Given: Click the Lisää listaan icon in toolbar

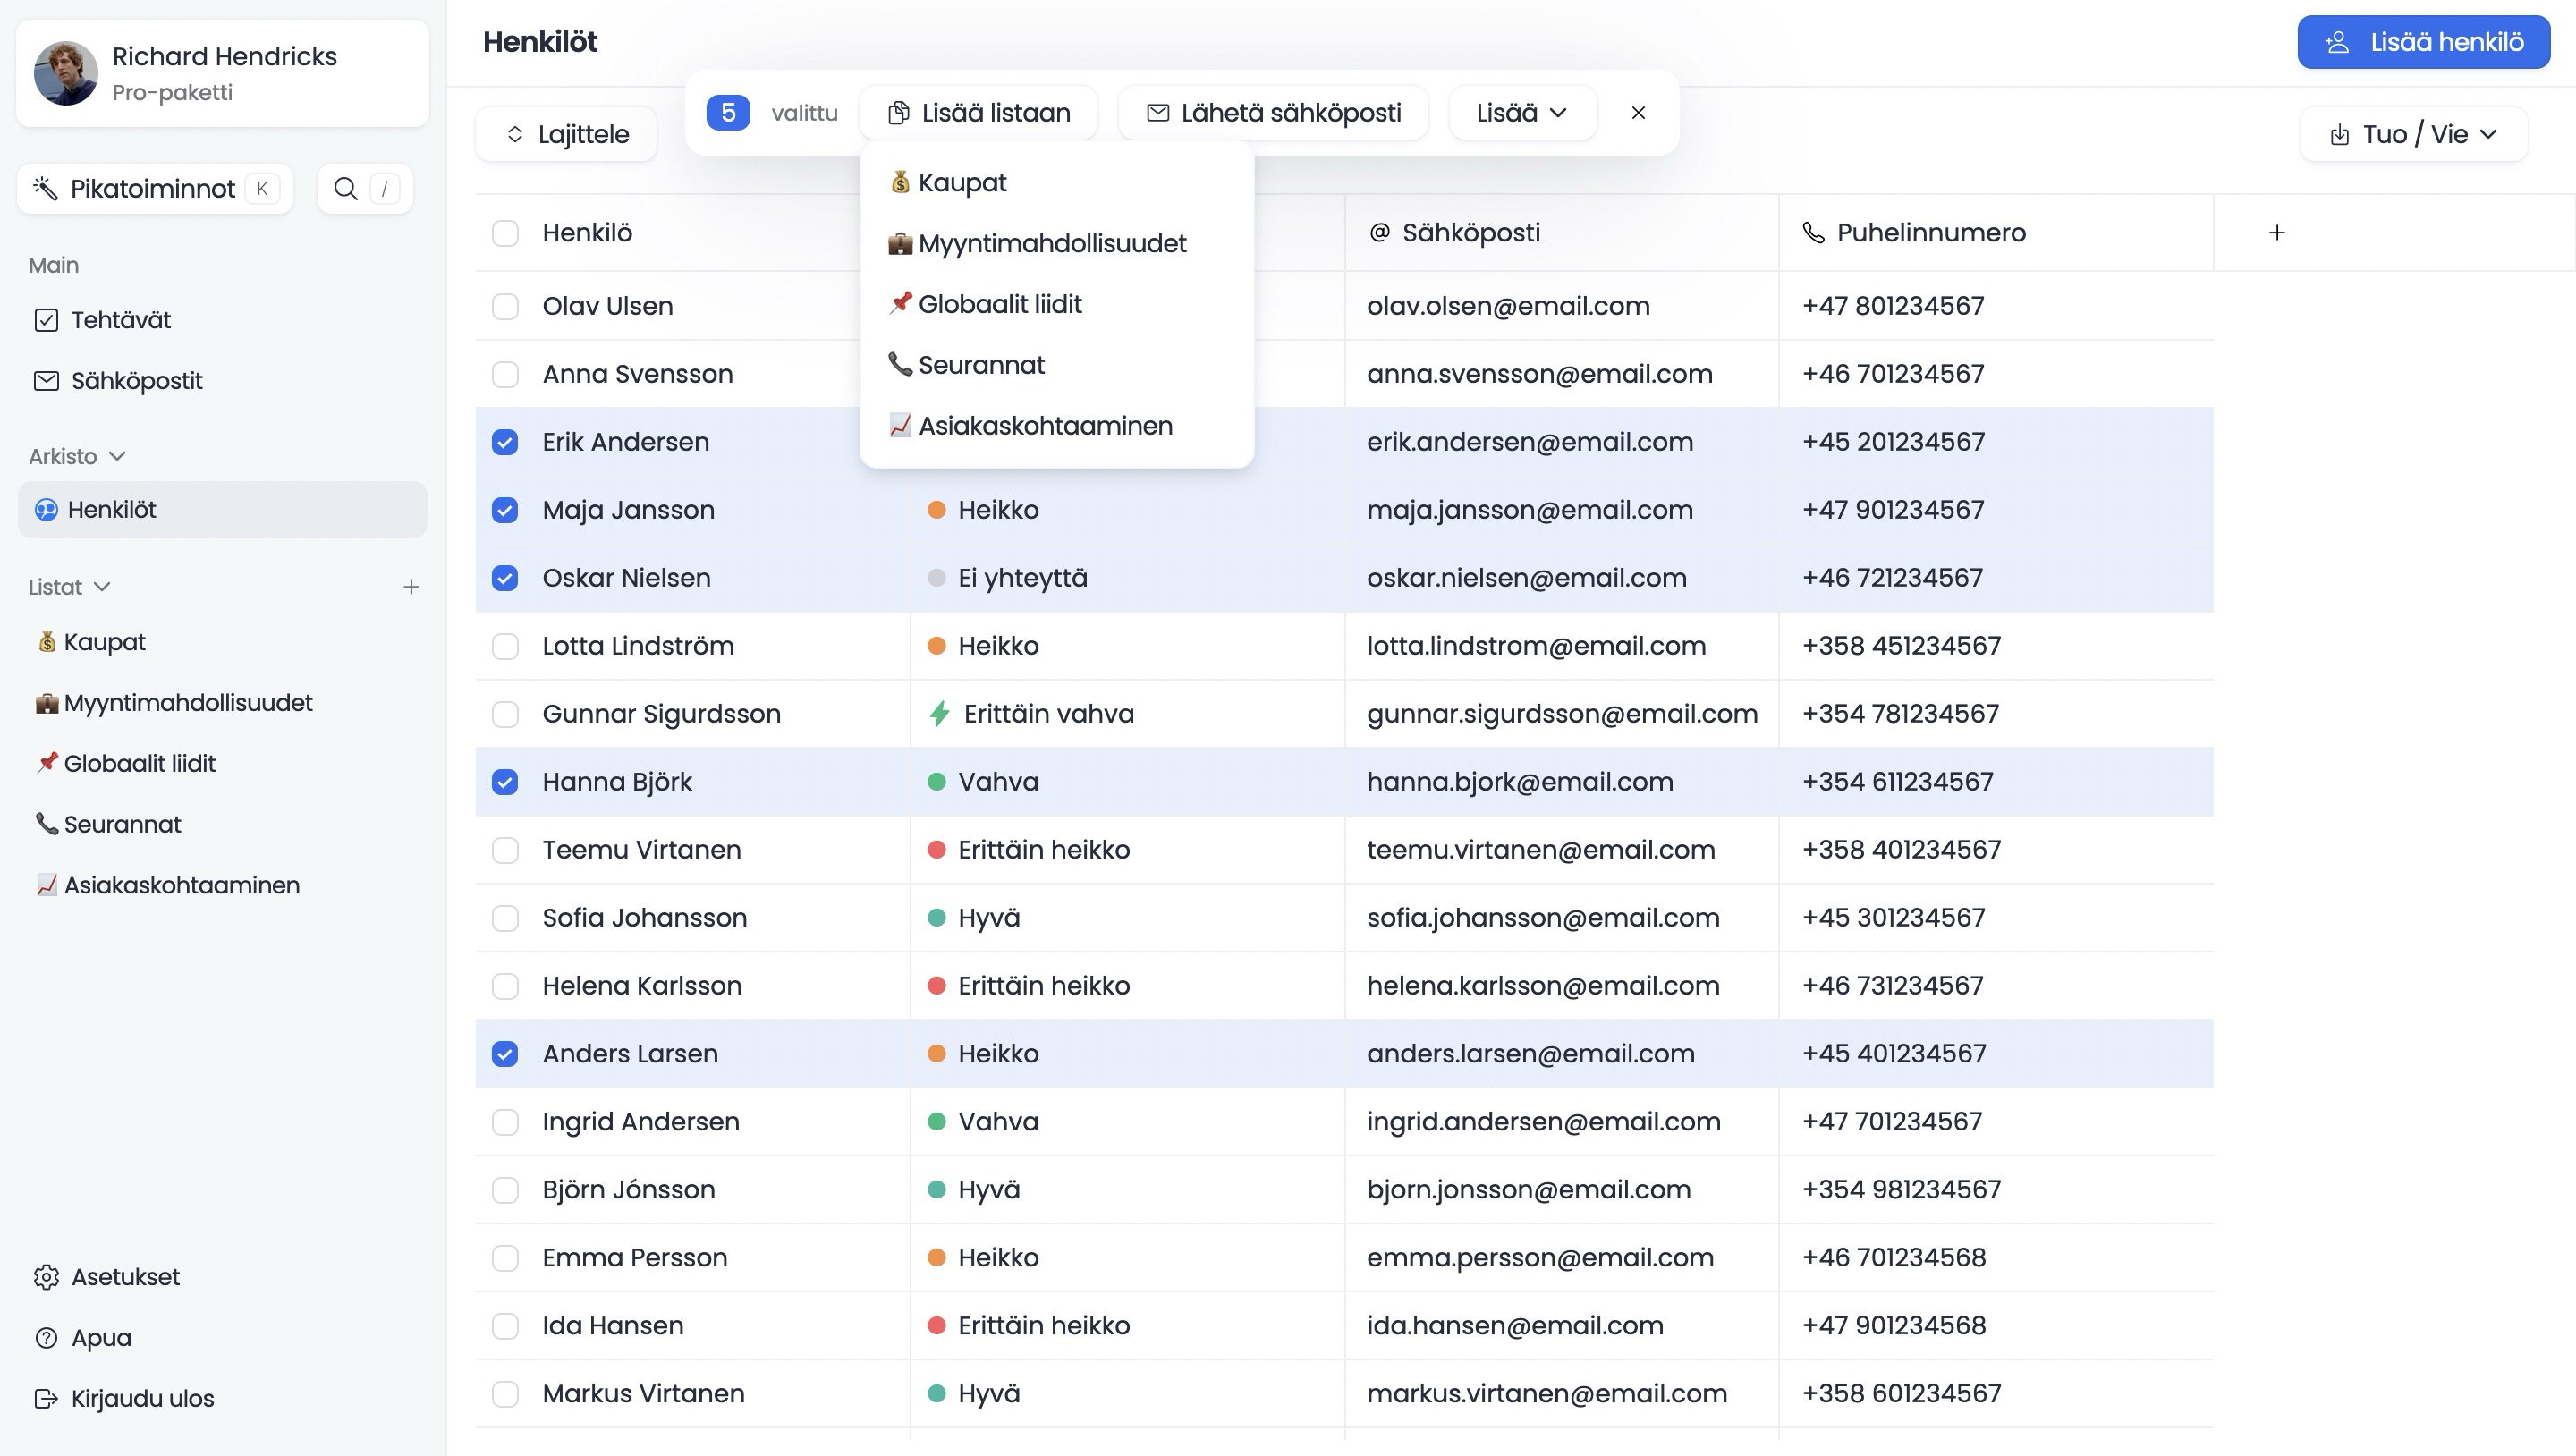Looking at the screenshot, I should [x=895, y=114].
